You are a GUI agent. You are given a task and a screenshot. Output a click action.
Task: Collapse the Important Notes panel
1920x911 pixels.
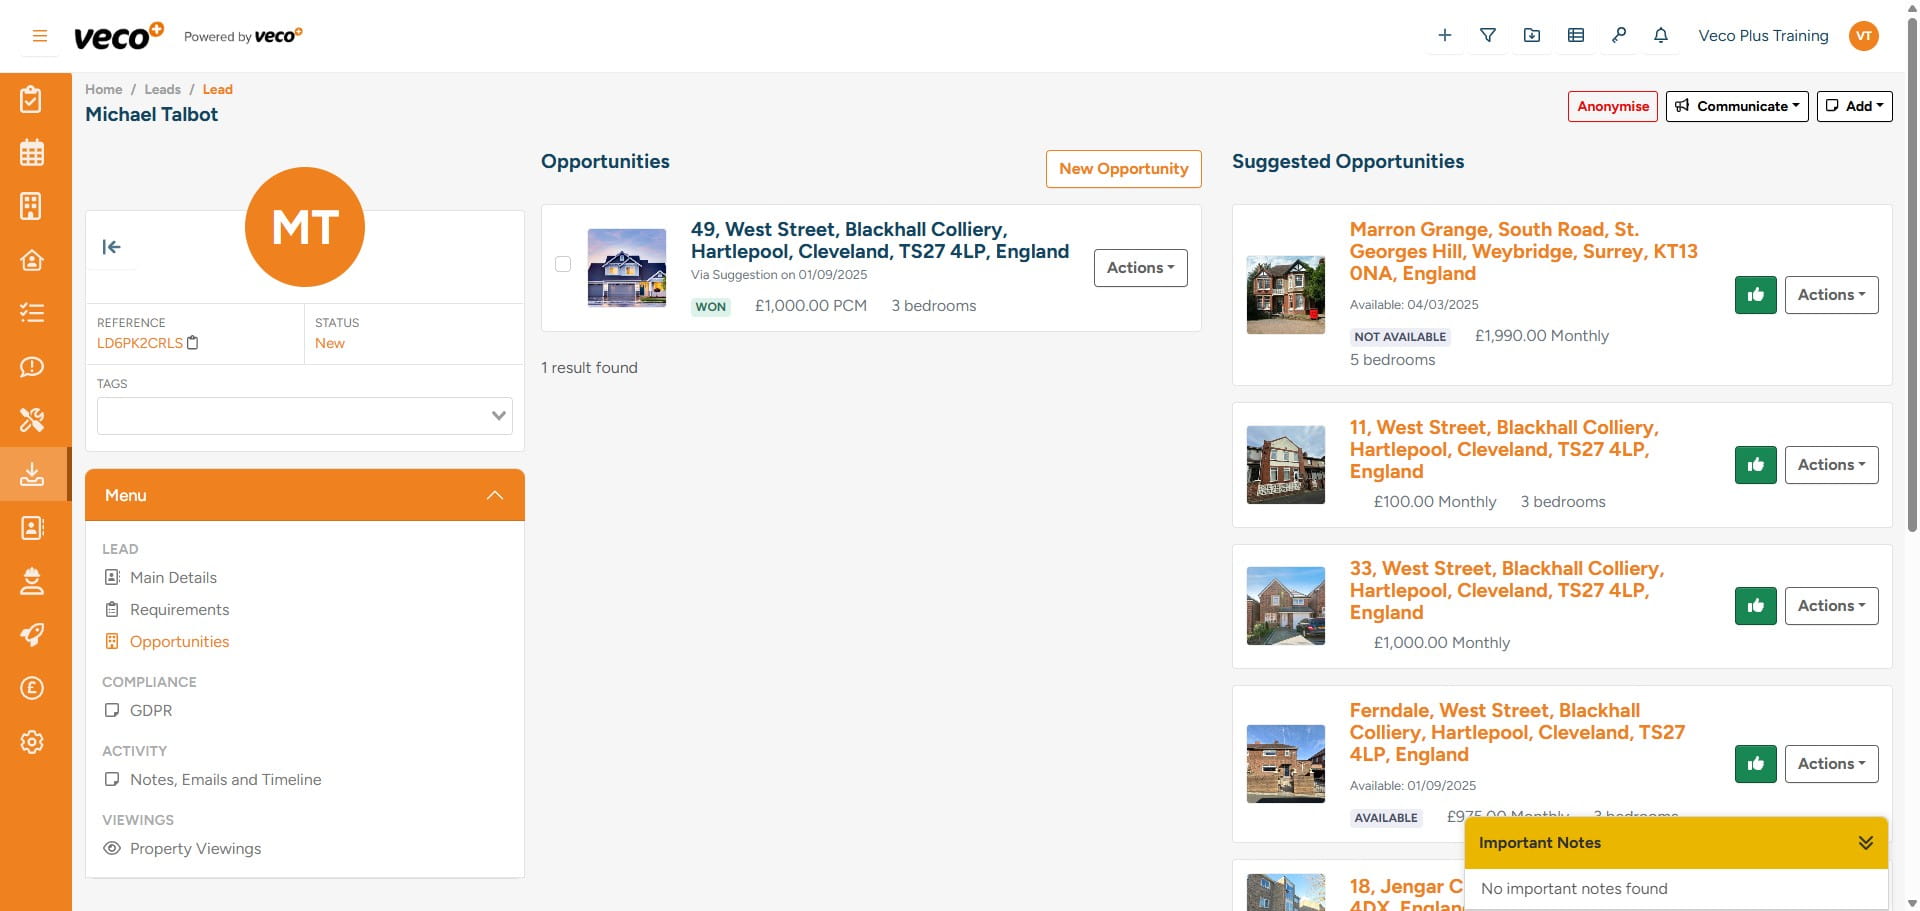pos(1864,843)
